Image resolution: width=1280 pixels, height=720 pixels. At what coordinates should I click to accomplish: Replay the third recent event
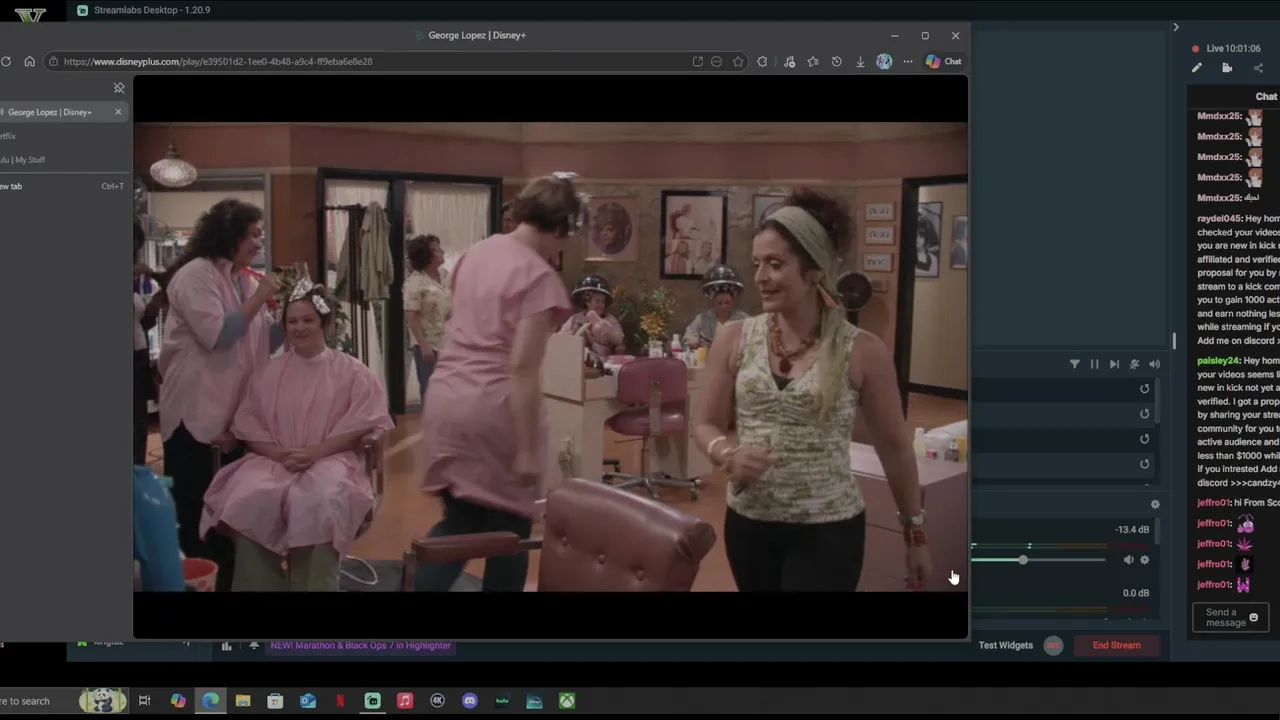pyautogui.click(x=1145, y=439)
